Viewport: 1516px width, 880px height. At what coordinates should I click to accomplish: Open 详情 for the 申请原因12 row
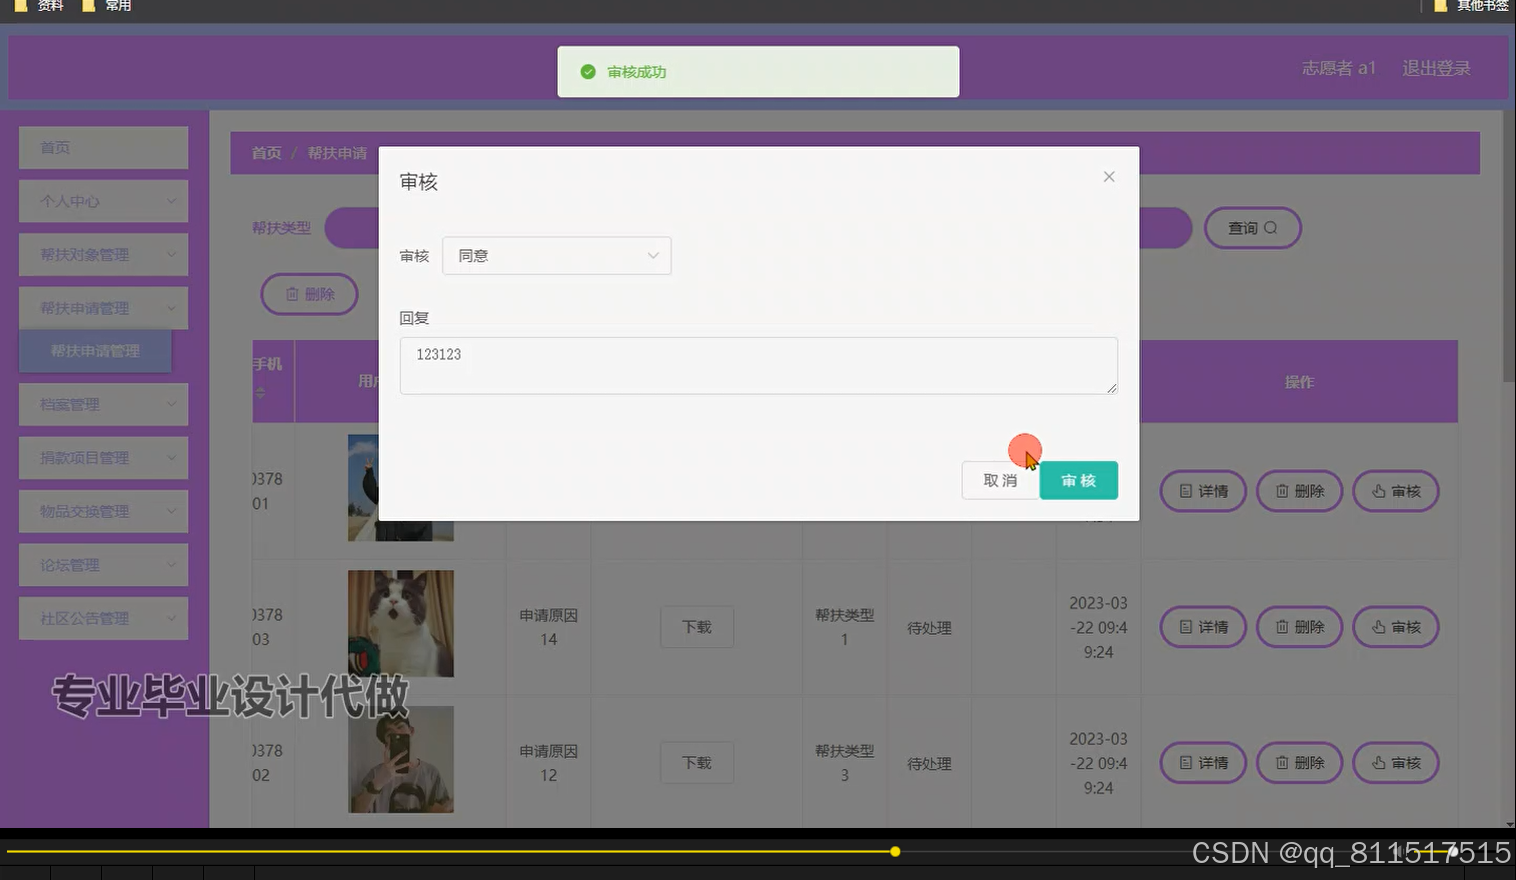1203,763
